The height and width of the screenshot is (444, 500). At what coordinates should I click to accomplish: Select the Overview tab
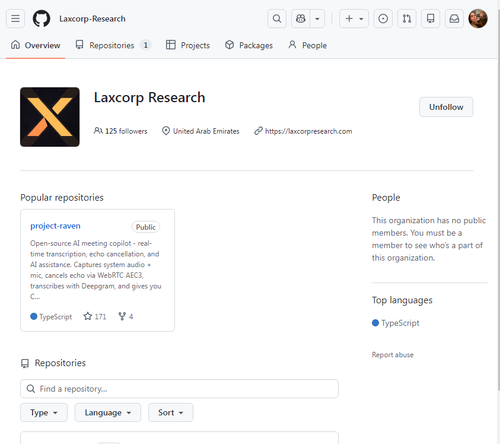click(x=35, y=45)
